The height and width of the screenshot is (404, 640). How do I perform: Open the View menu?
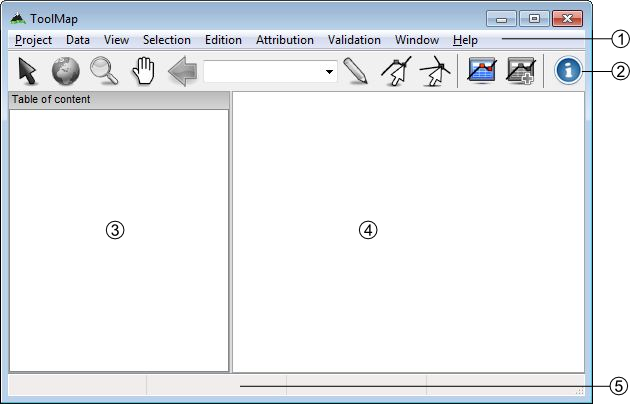(116, 40)
